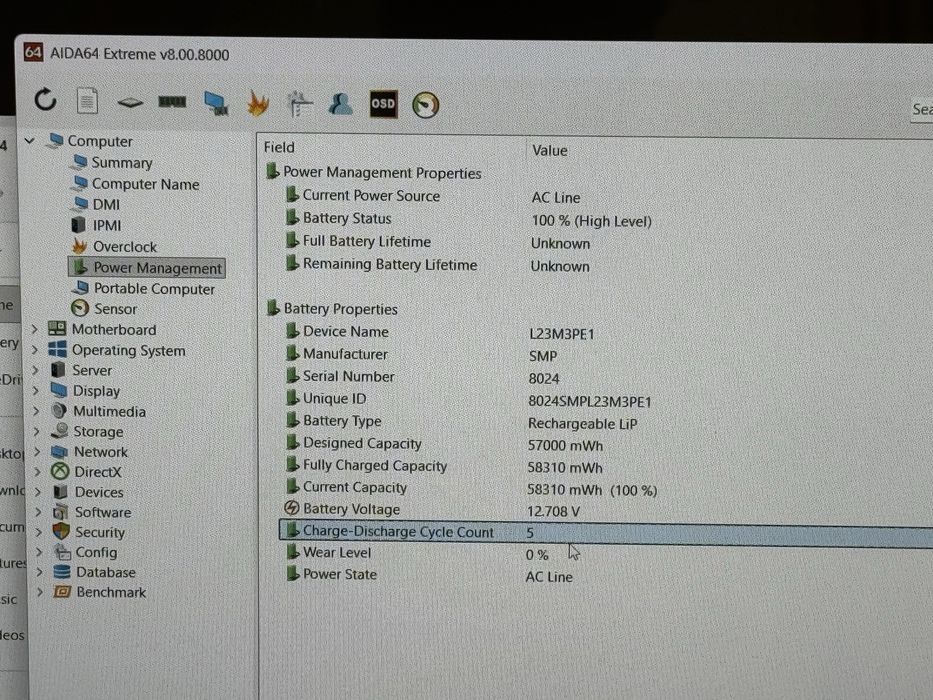
Task: Select the Motherboard category label
Action: [114, 329]
